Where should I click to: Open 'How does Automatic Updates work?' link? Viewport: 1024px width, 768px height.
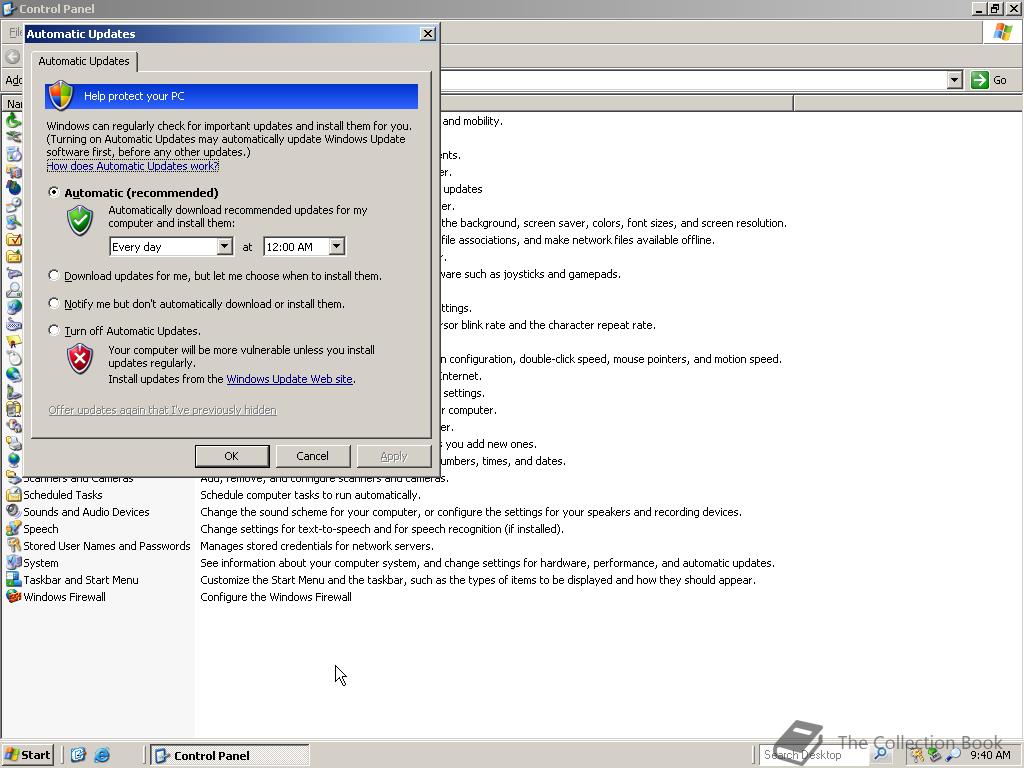click(x=133, y=166)
